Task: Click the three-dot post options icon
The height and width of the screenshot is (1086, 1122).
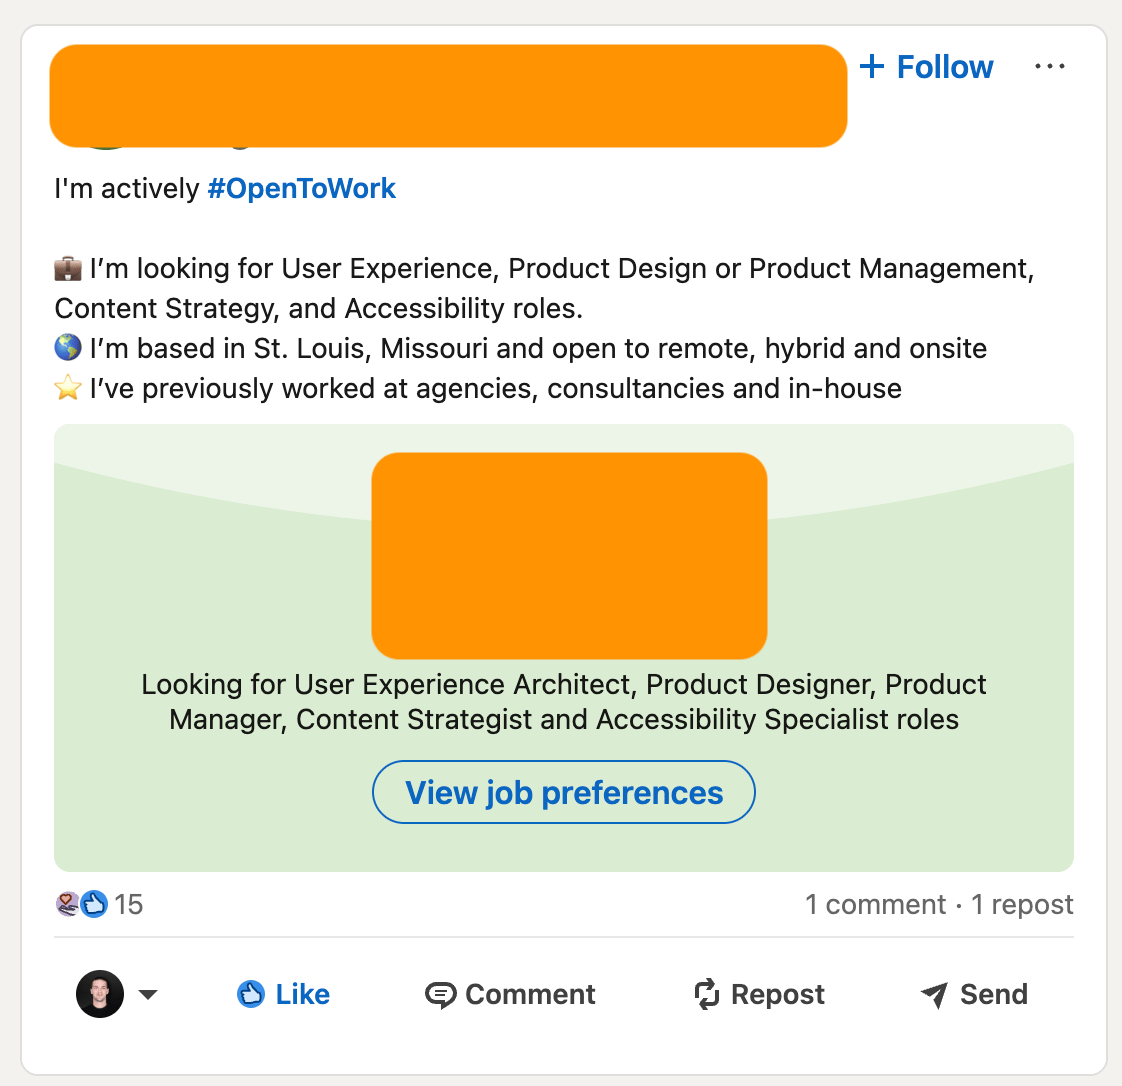Action: click(1050, 67)
